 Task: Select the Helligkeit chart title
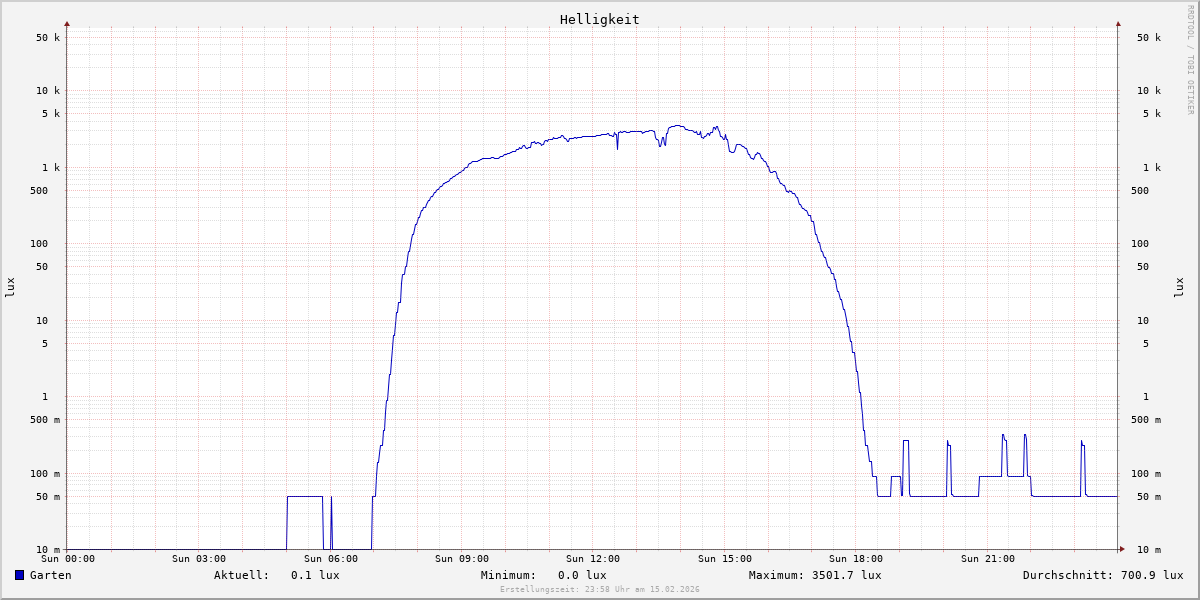click(599, 19)
